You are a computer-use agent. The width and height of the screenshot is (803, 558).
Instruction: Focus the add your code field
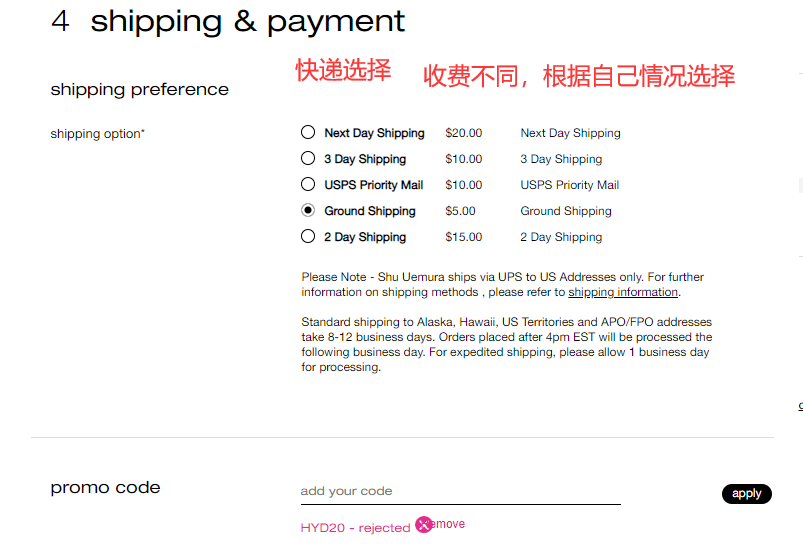pos(460,491)
